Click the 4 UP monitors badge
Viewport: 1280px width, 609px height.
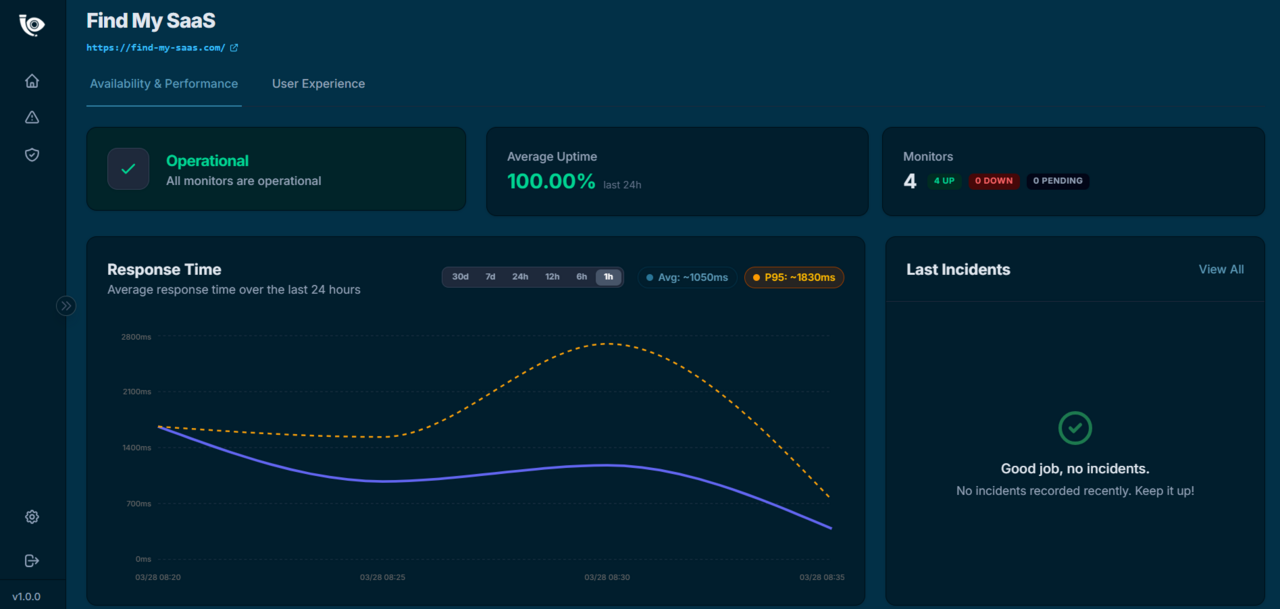coord(944,181)
